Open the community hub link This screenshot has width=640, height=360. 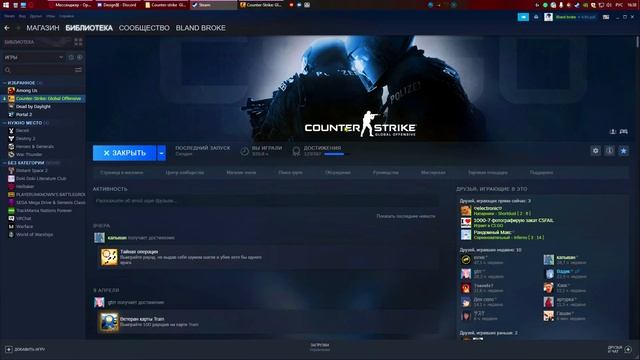(x=185, y=173)
